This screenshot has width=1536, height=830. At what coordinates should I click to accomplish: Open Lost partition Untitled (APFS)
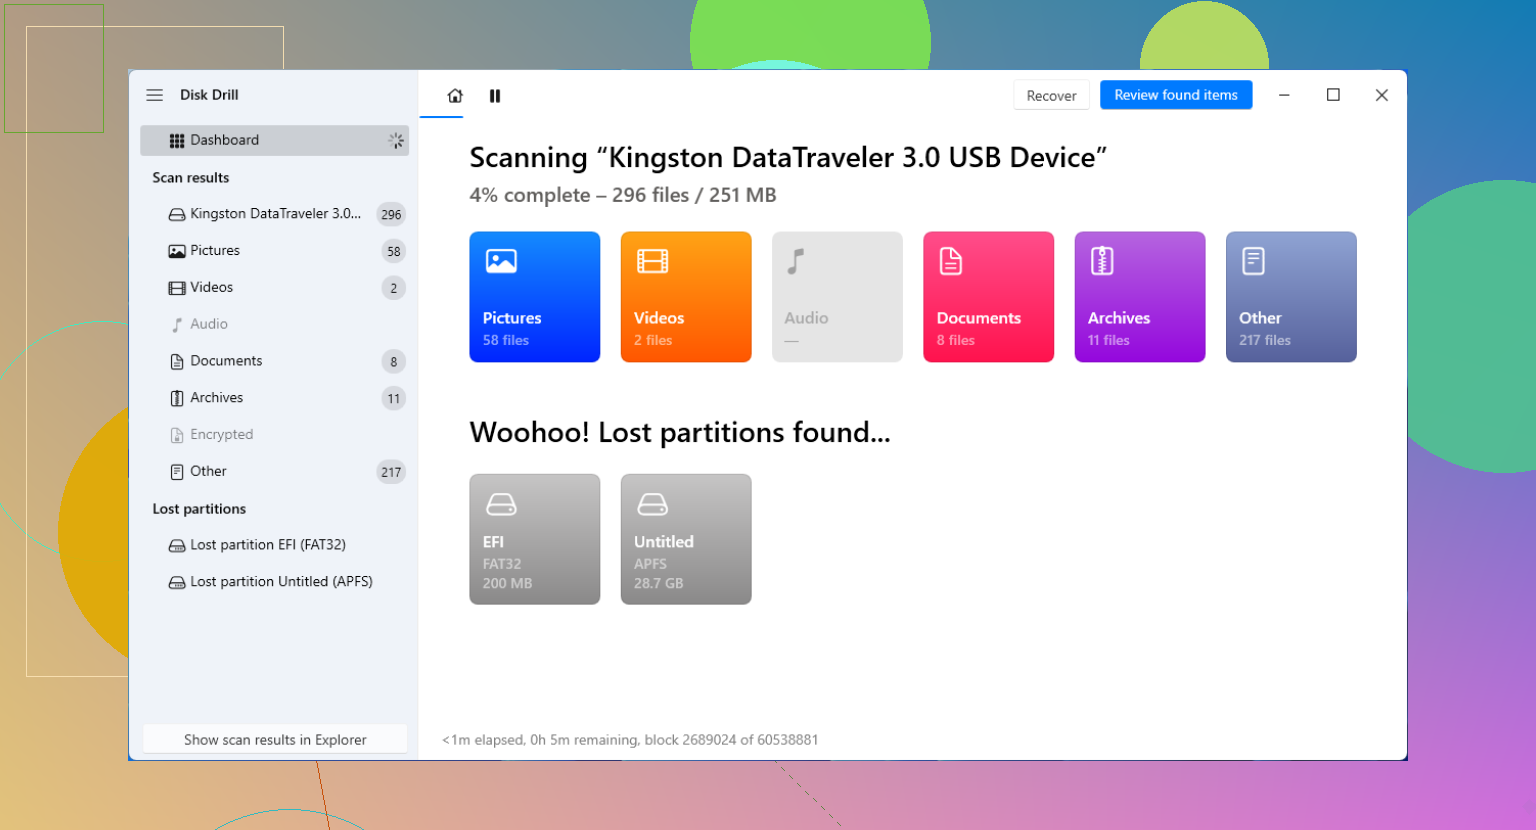click(274, 582)
